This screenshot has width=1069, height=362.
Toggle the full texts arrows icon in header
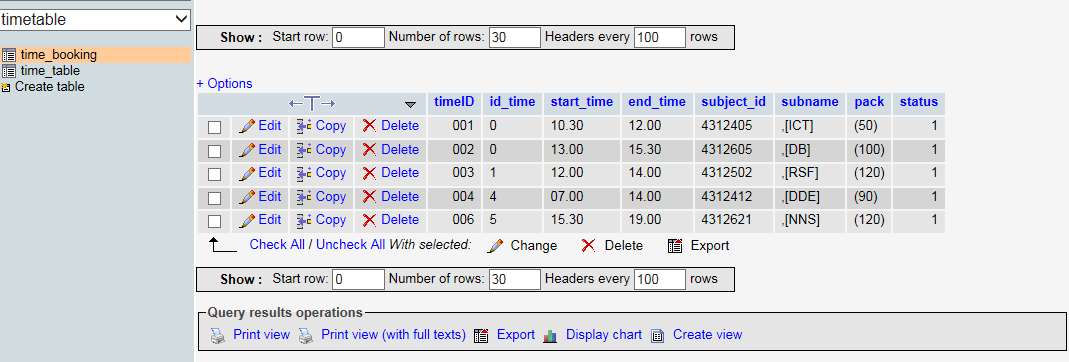(312, 104)
